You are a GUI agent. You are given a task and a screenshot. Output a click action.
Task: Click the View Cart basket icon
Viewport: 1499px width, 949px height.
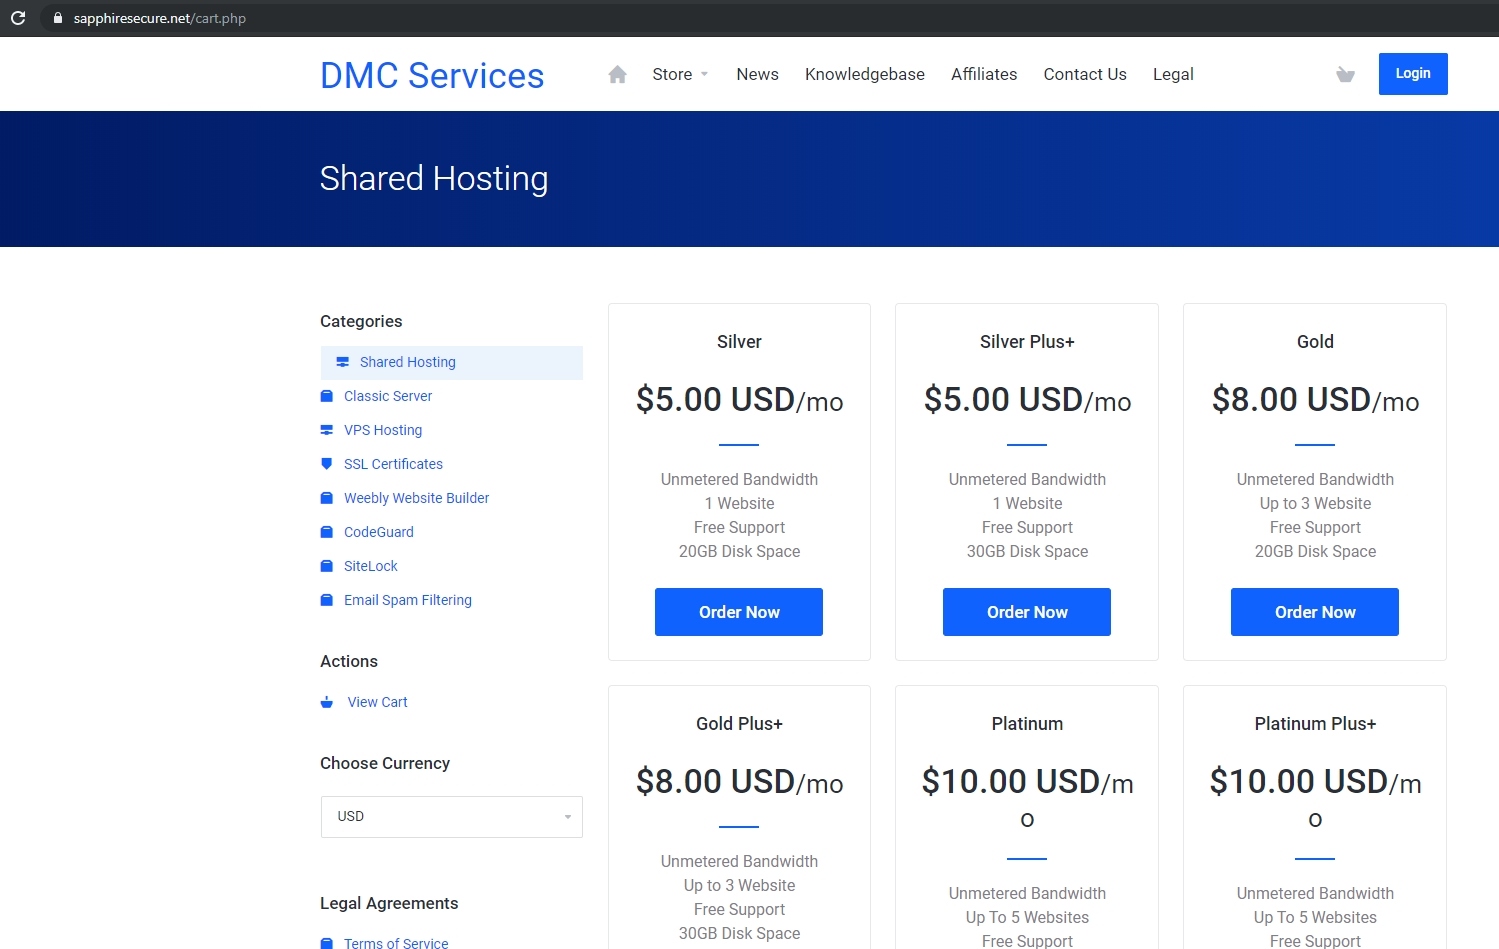tap(326, 702)
